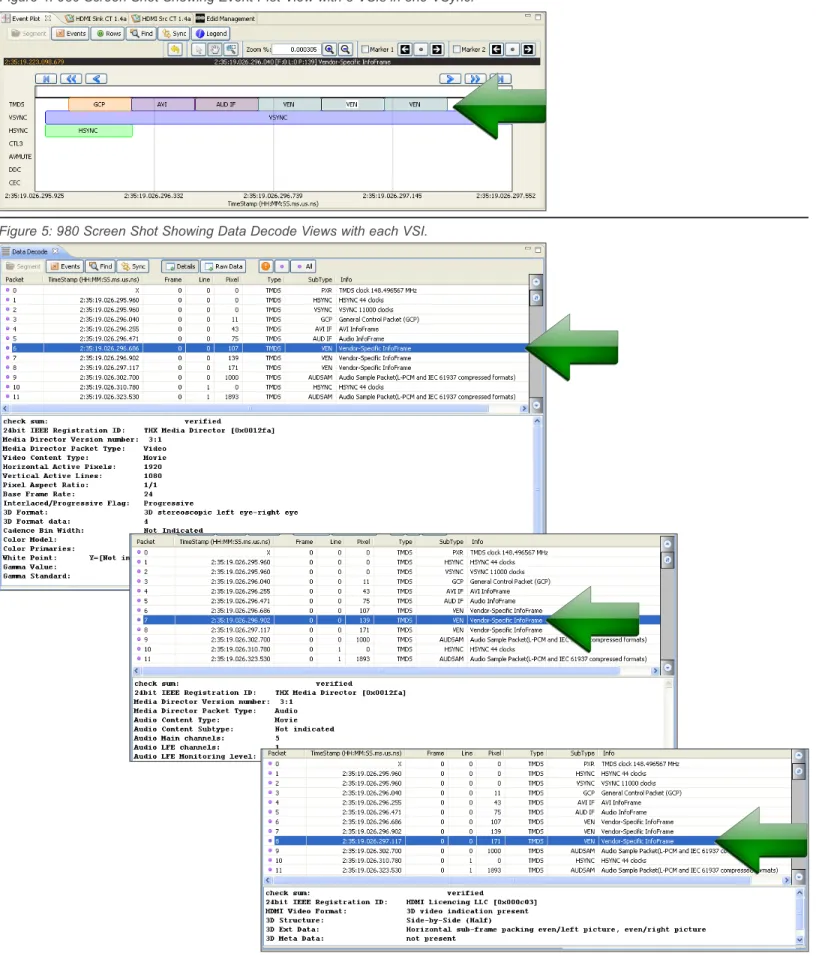Select the zoom-to-region tool in Event Plot
This screenshot has width=816, height=956.
(x=231, y=49)
